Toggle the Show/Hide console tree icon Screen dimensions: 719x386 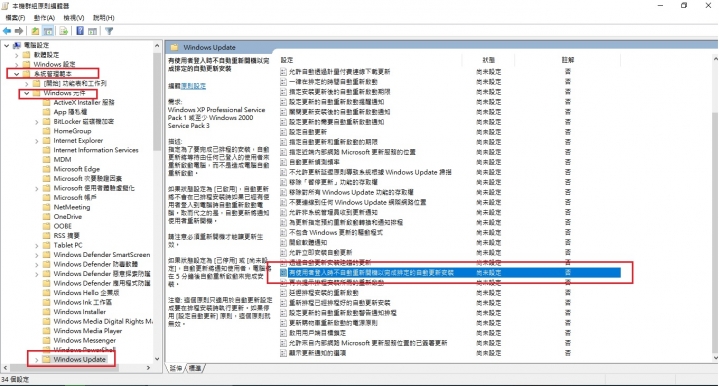48,31
